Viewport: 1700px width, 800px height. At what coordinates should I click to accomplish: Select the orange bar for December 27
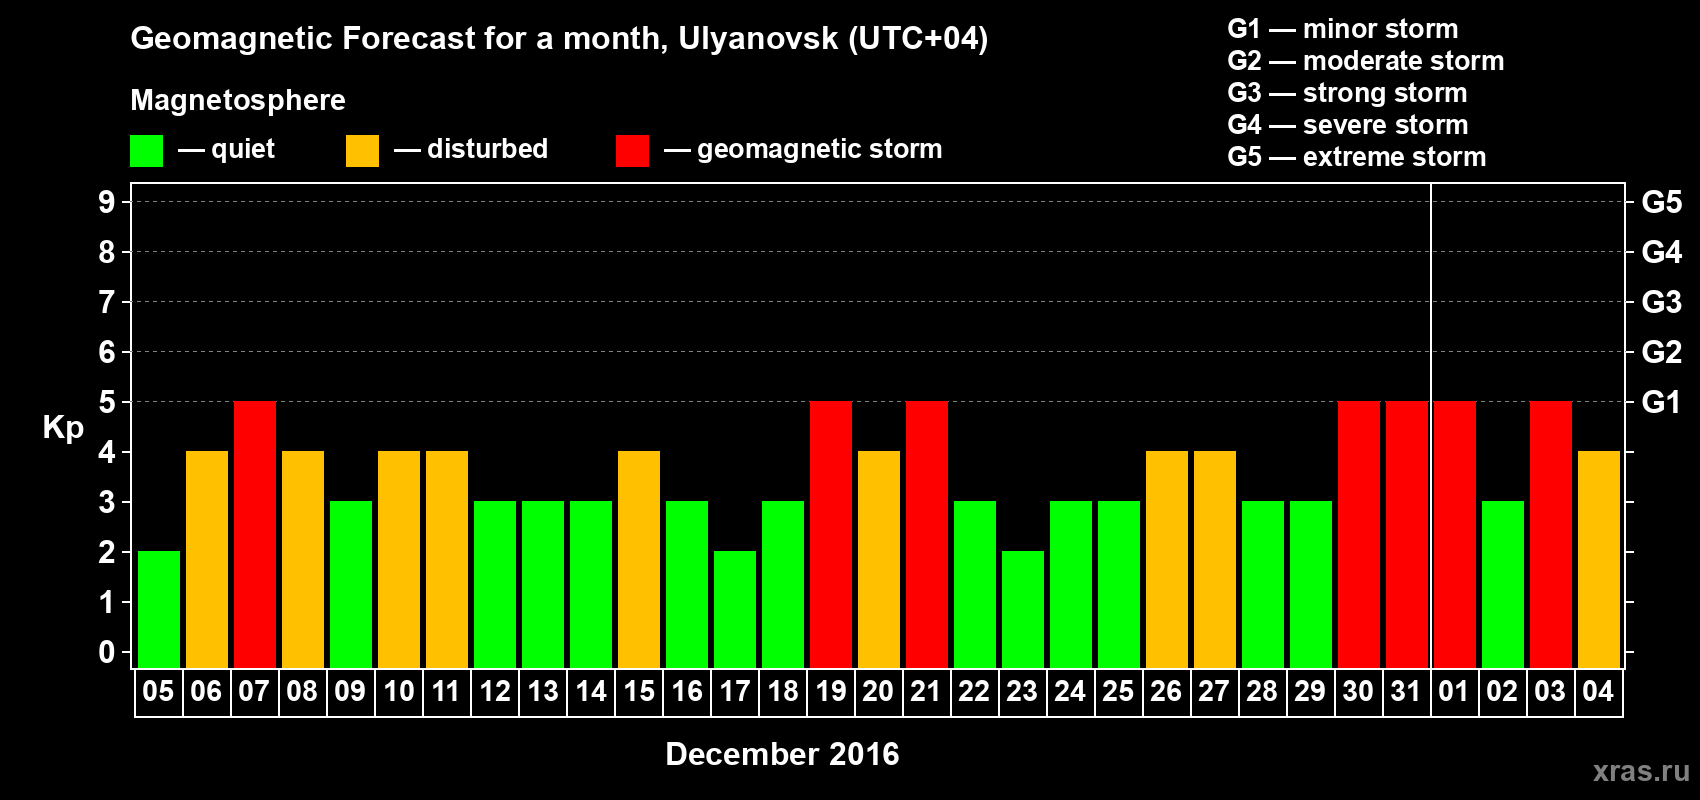click(x=1215, y=559)
